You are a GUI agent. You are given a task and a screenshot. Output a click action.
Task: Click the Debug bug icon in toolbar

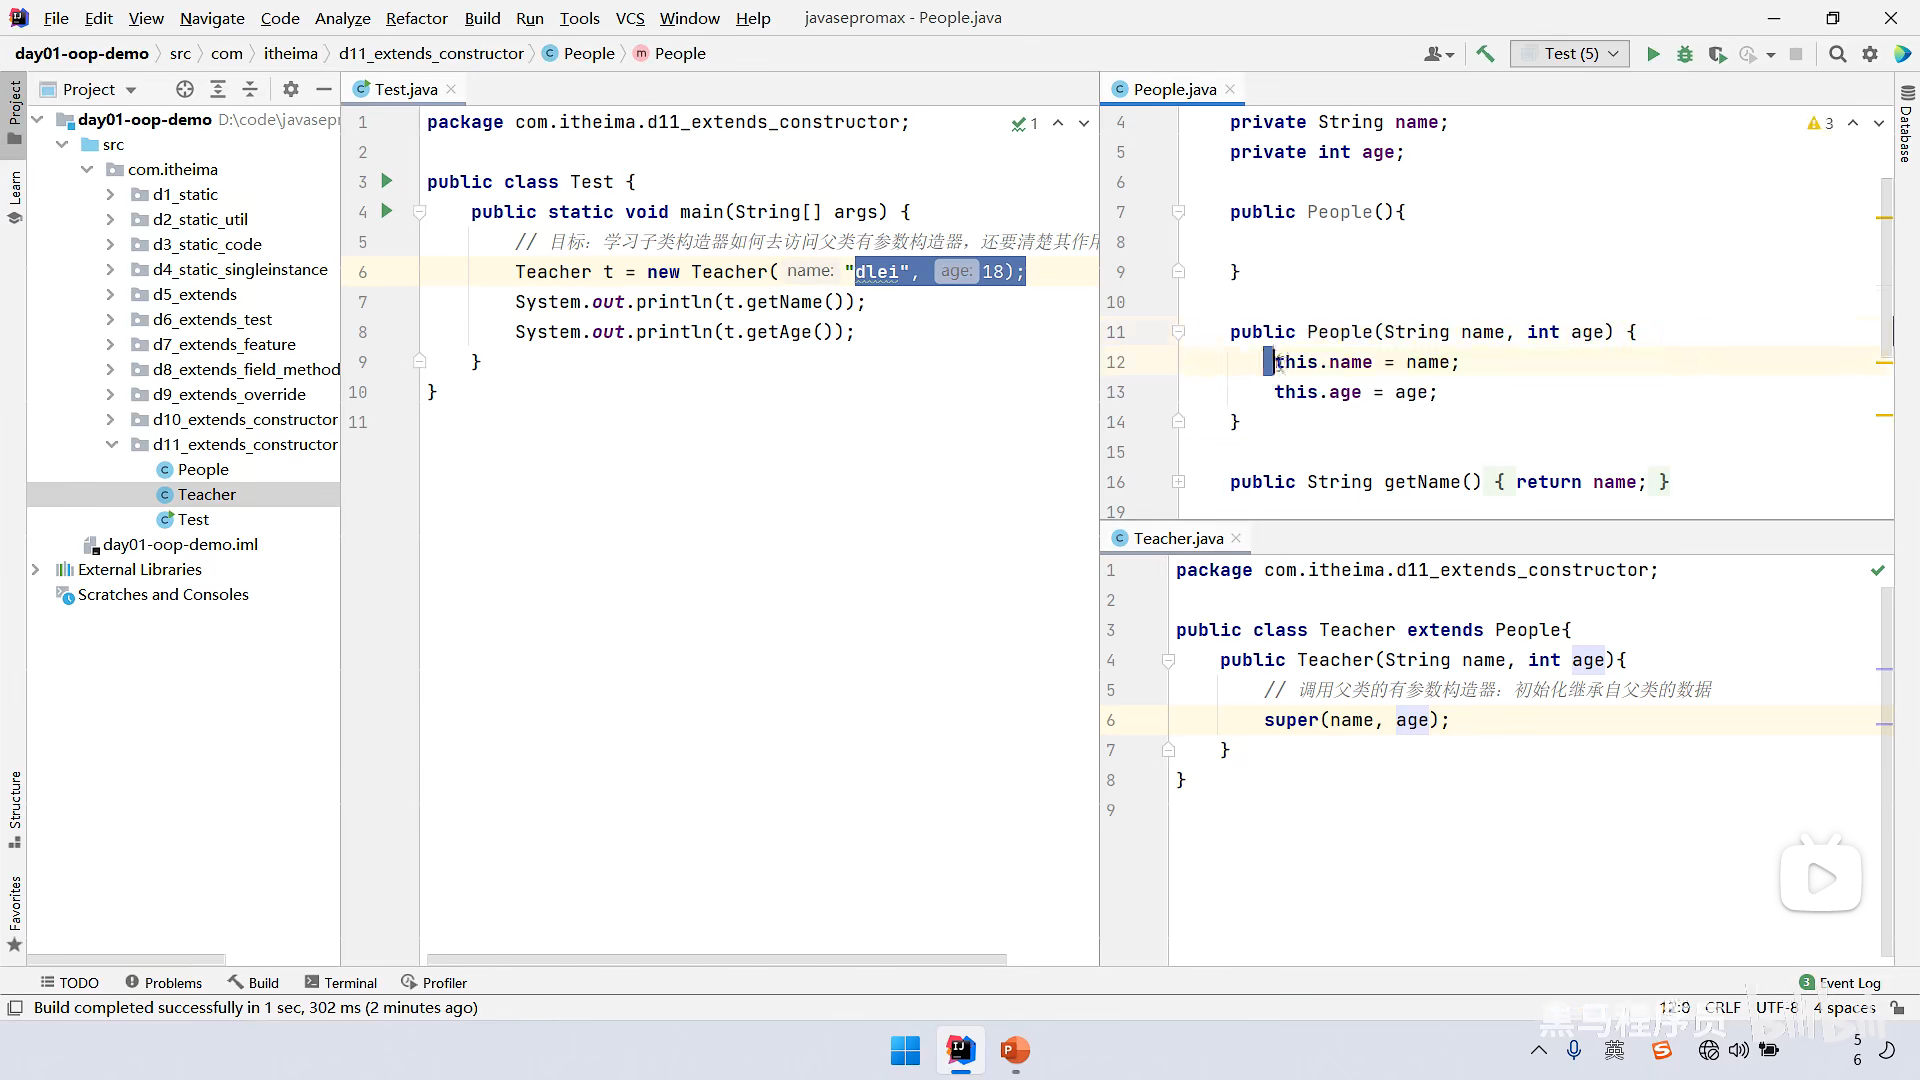click(x=1685, y=54)
